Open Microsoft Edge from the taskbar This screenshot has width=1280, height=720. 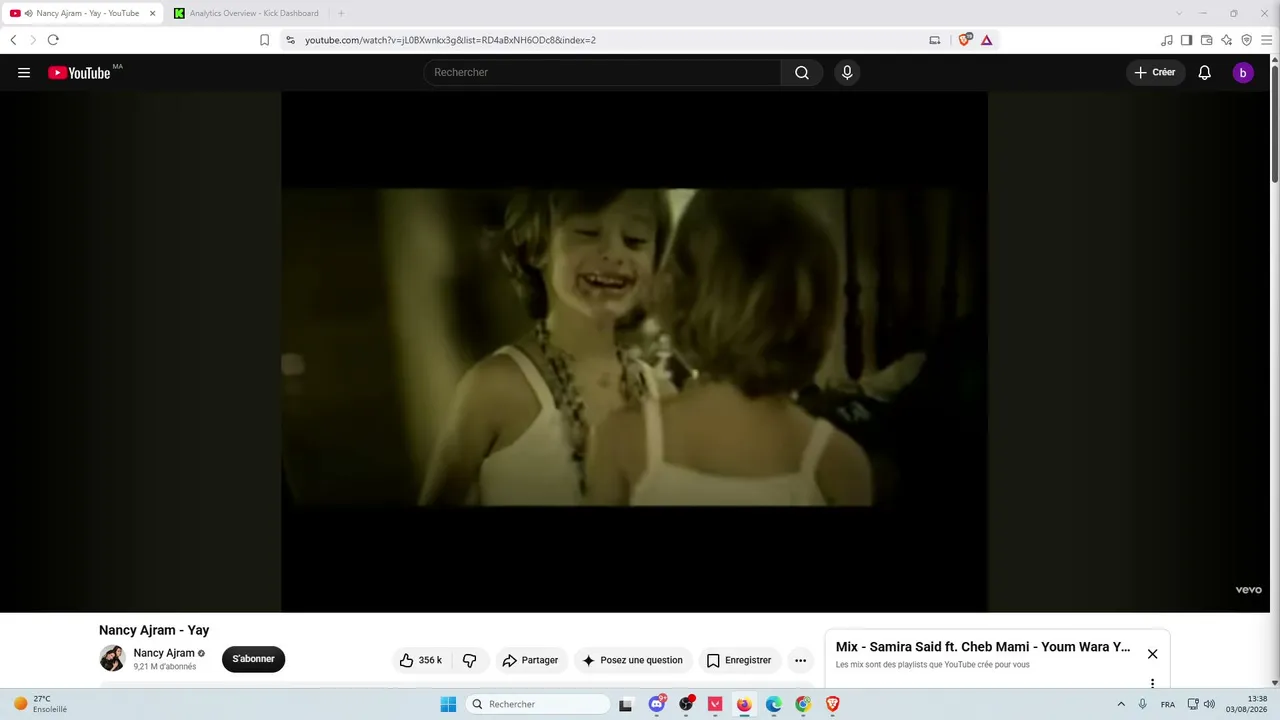click(x=774, y=704)
